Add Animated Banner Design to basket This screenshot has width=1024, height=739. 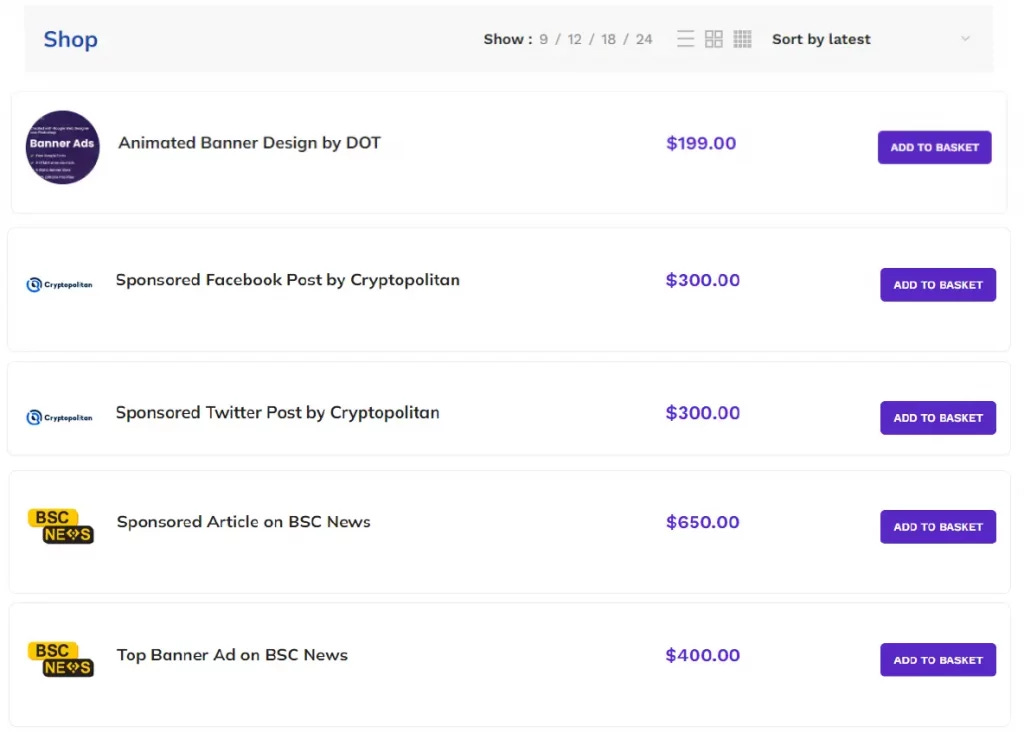tap(935, 147)
